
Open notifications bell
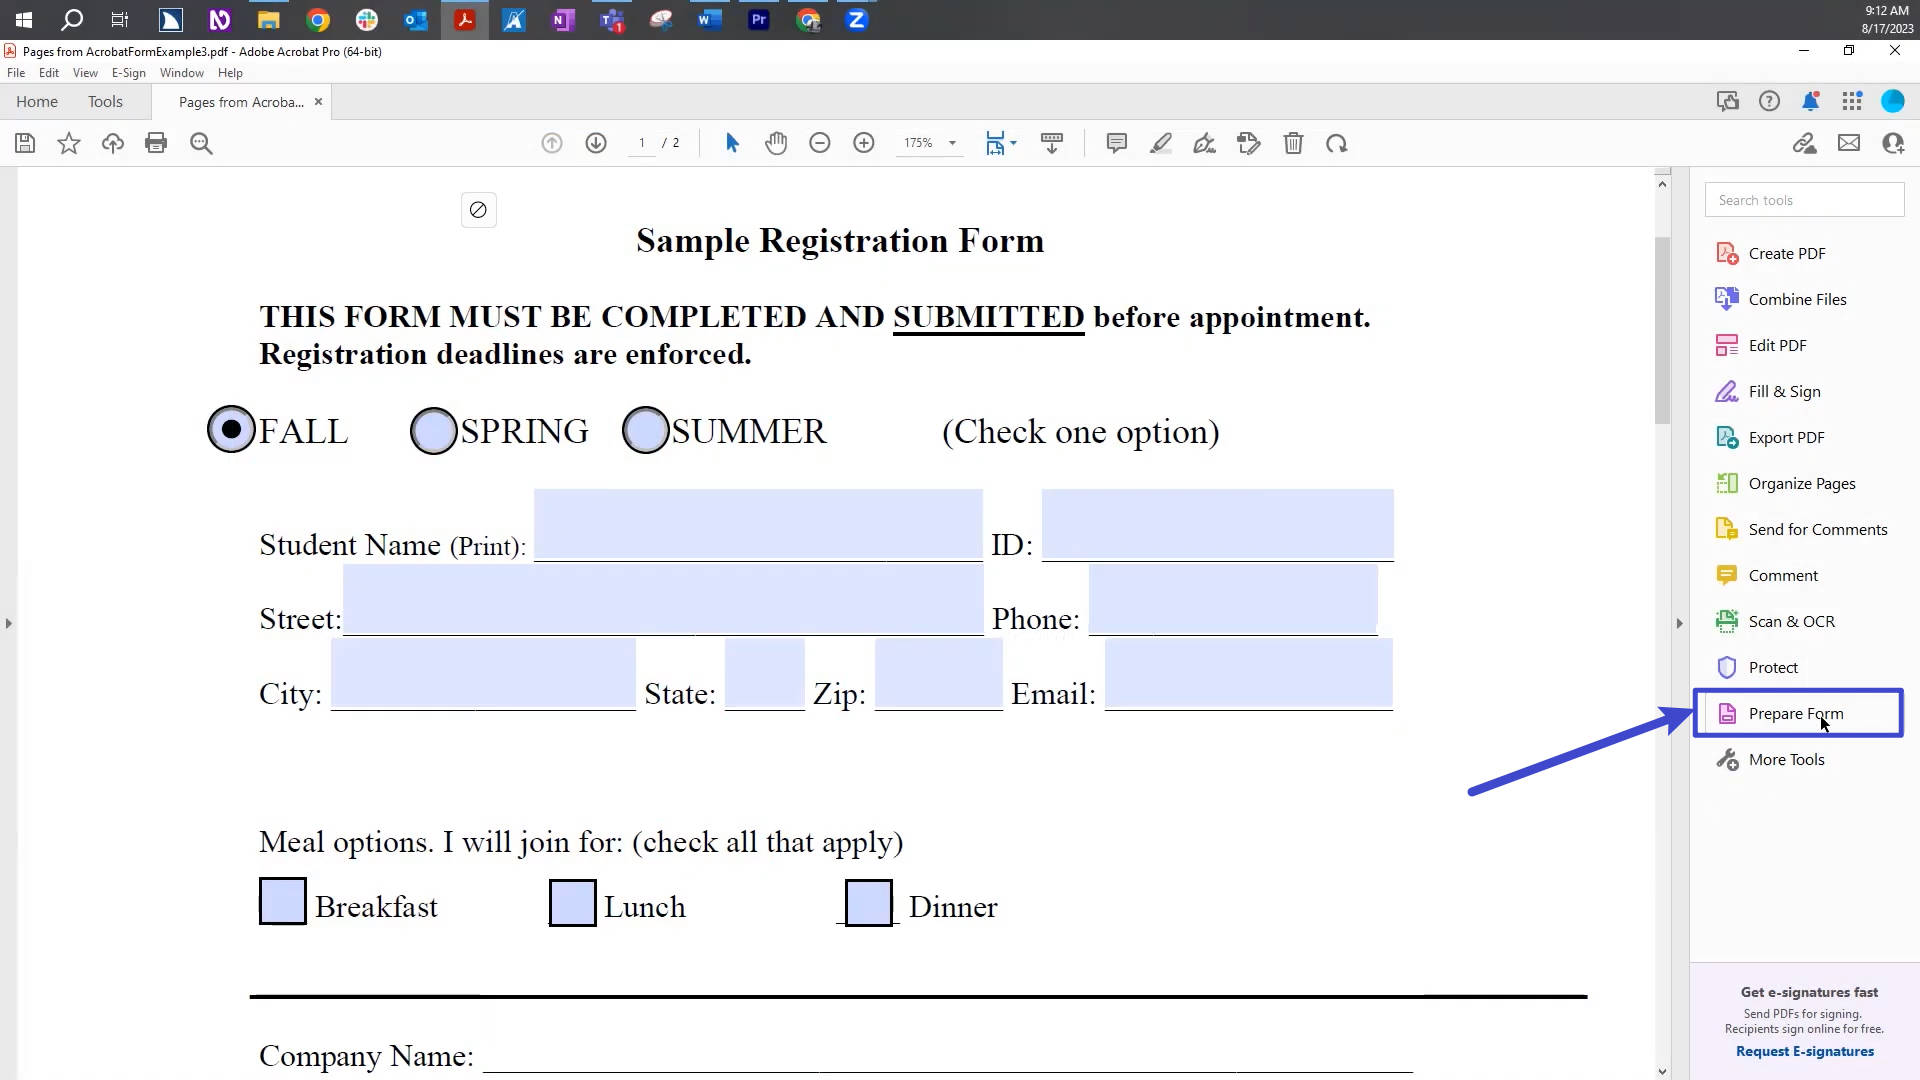1811,101
